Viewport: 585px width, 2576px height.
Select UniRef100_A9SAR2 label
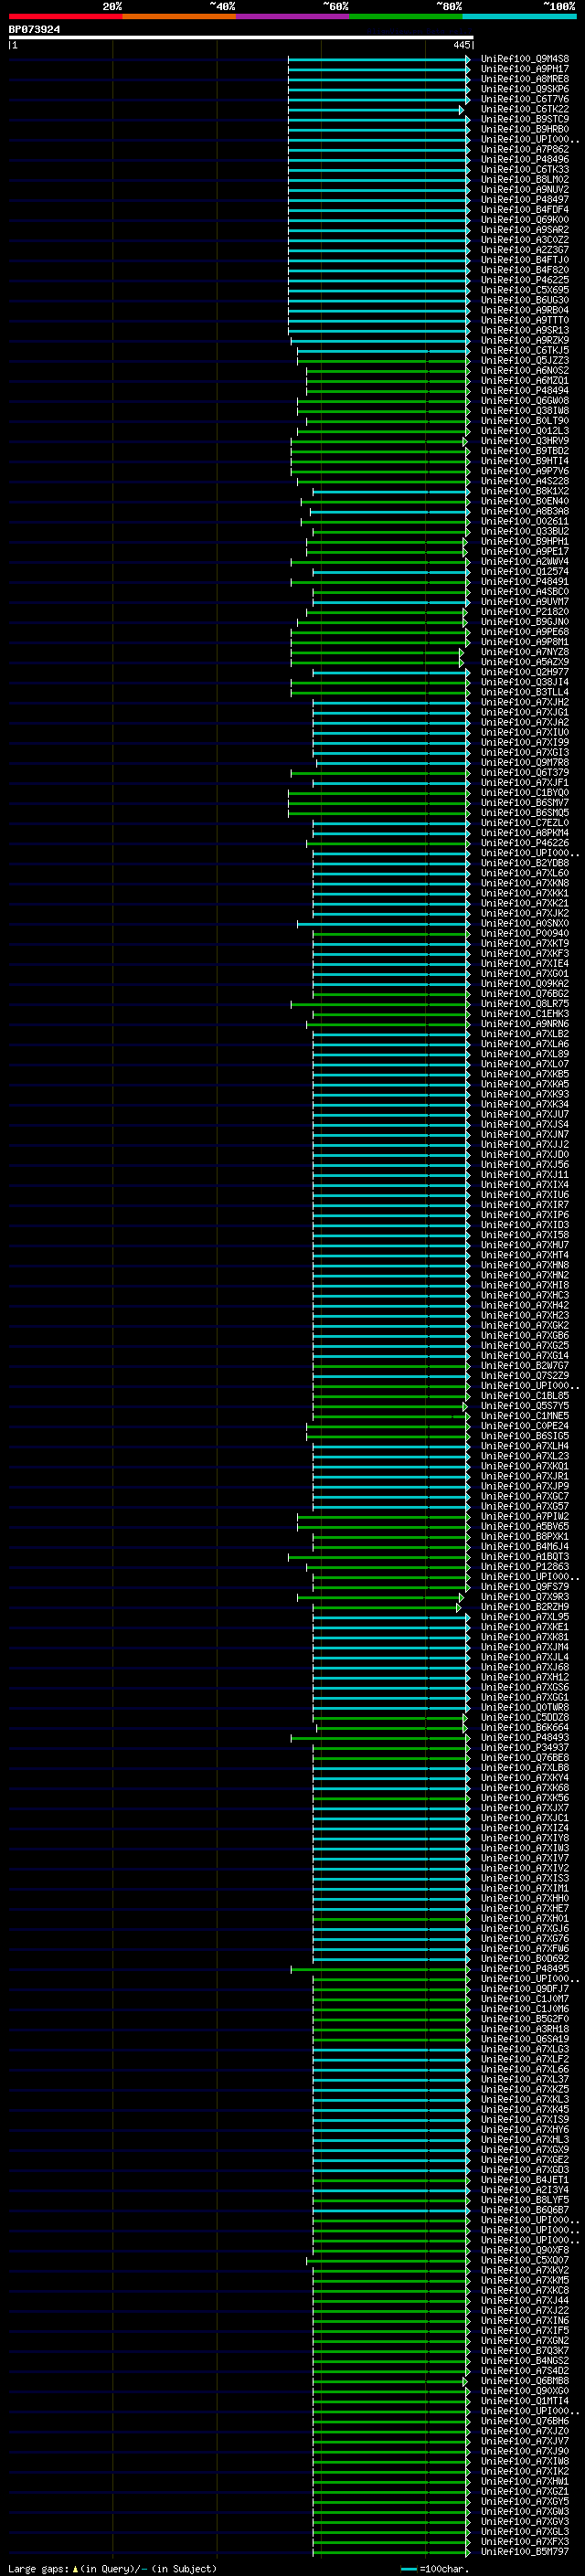[x=525, y=230]
